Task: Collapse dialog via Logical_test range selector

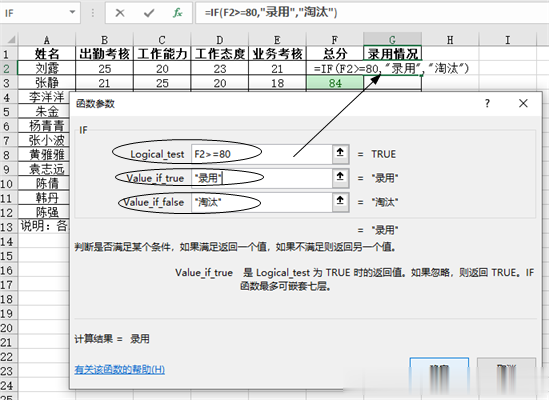Action: [340, 154]
